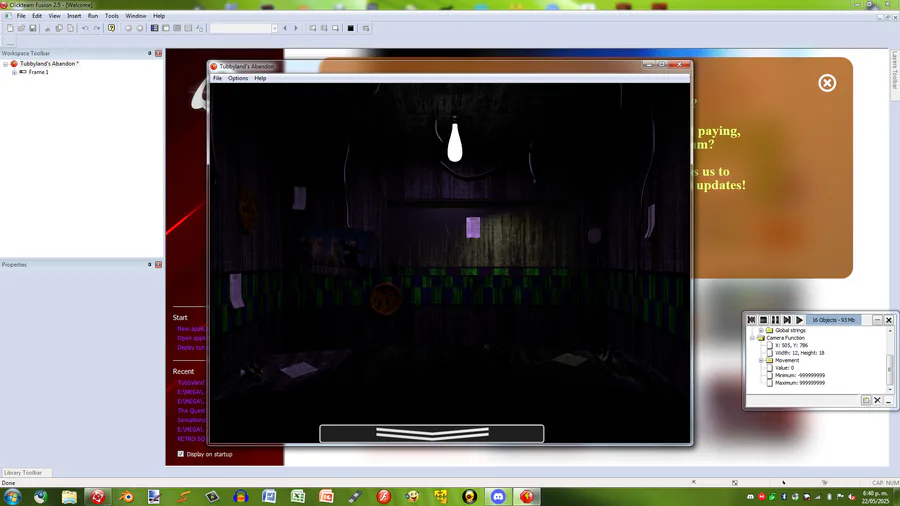Click the hanging light bulb in game
Screen dimensions: 900x506
455,142
